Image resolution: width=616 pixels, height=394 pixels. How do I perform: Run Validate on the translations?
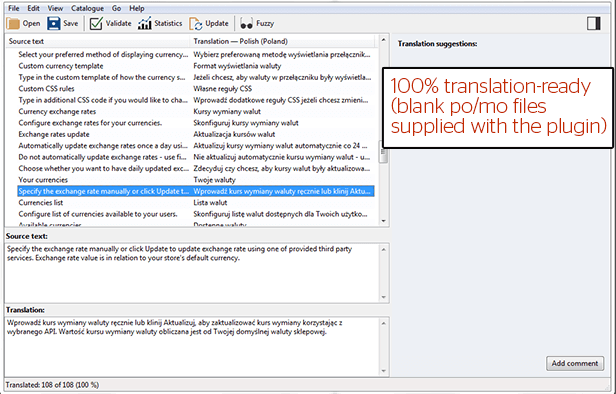coord(110,24)
